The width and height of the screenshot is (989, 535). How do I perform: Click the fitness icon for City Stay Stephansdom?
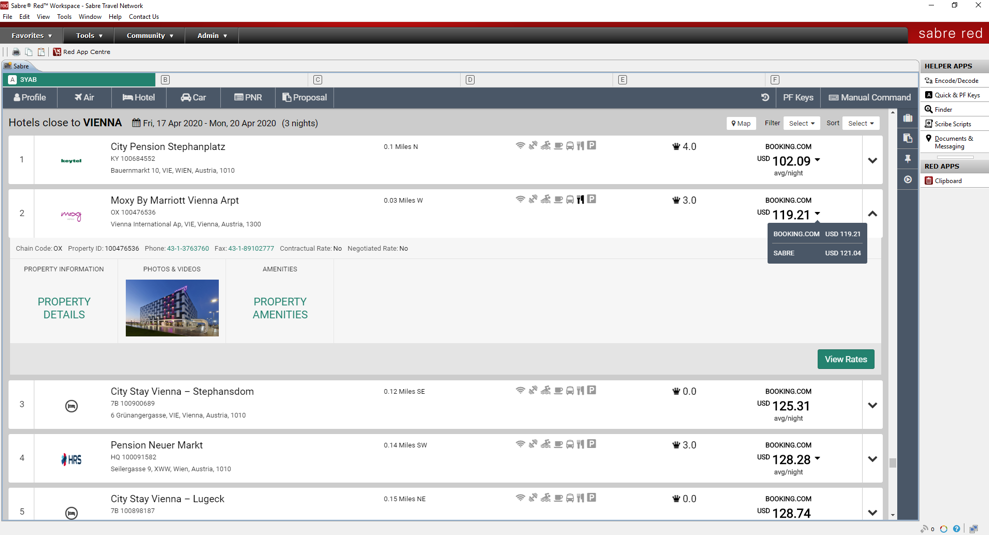[533, 390]
